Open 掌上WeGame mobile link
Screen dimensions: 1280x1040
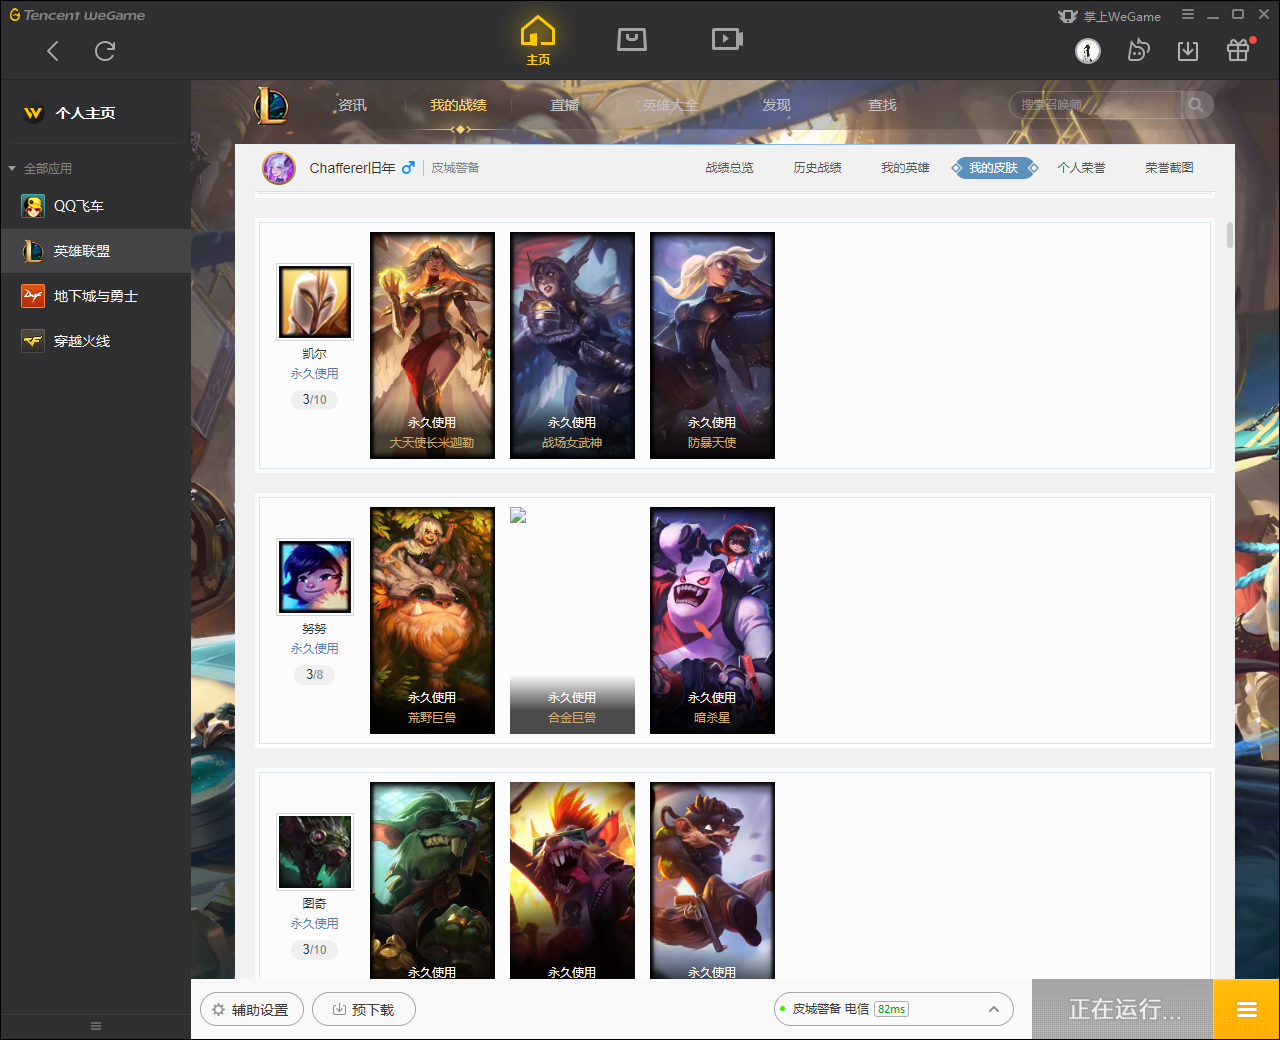(x=1110, y=16)
